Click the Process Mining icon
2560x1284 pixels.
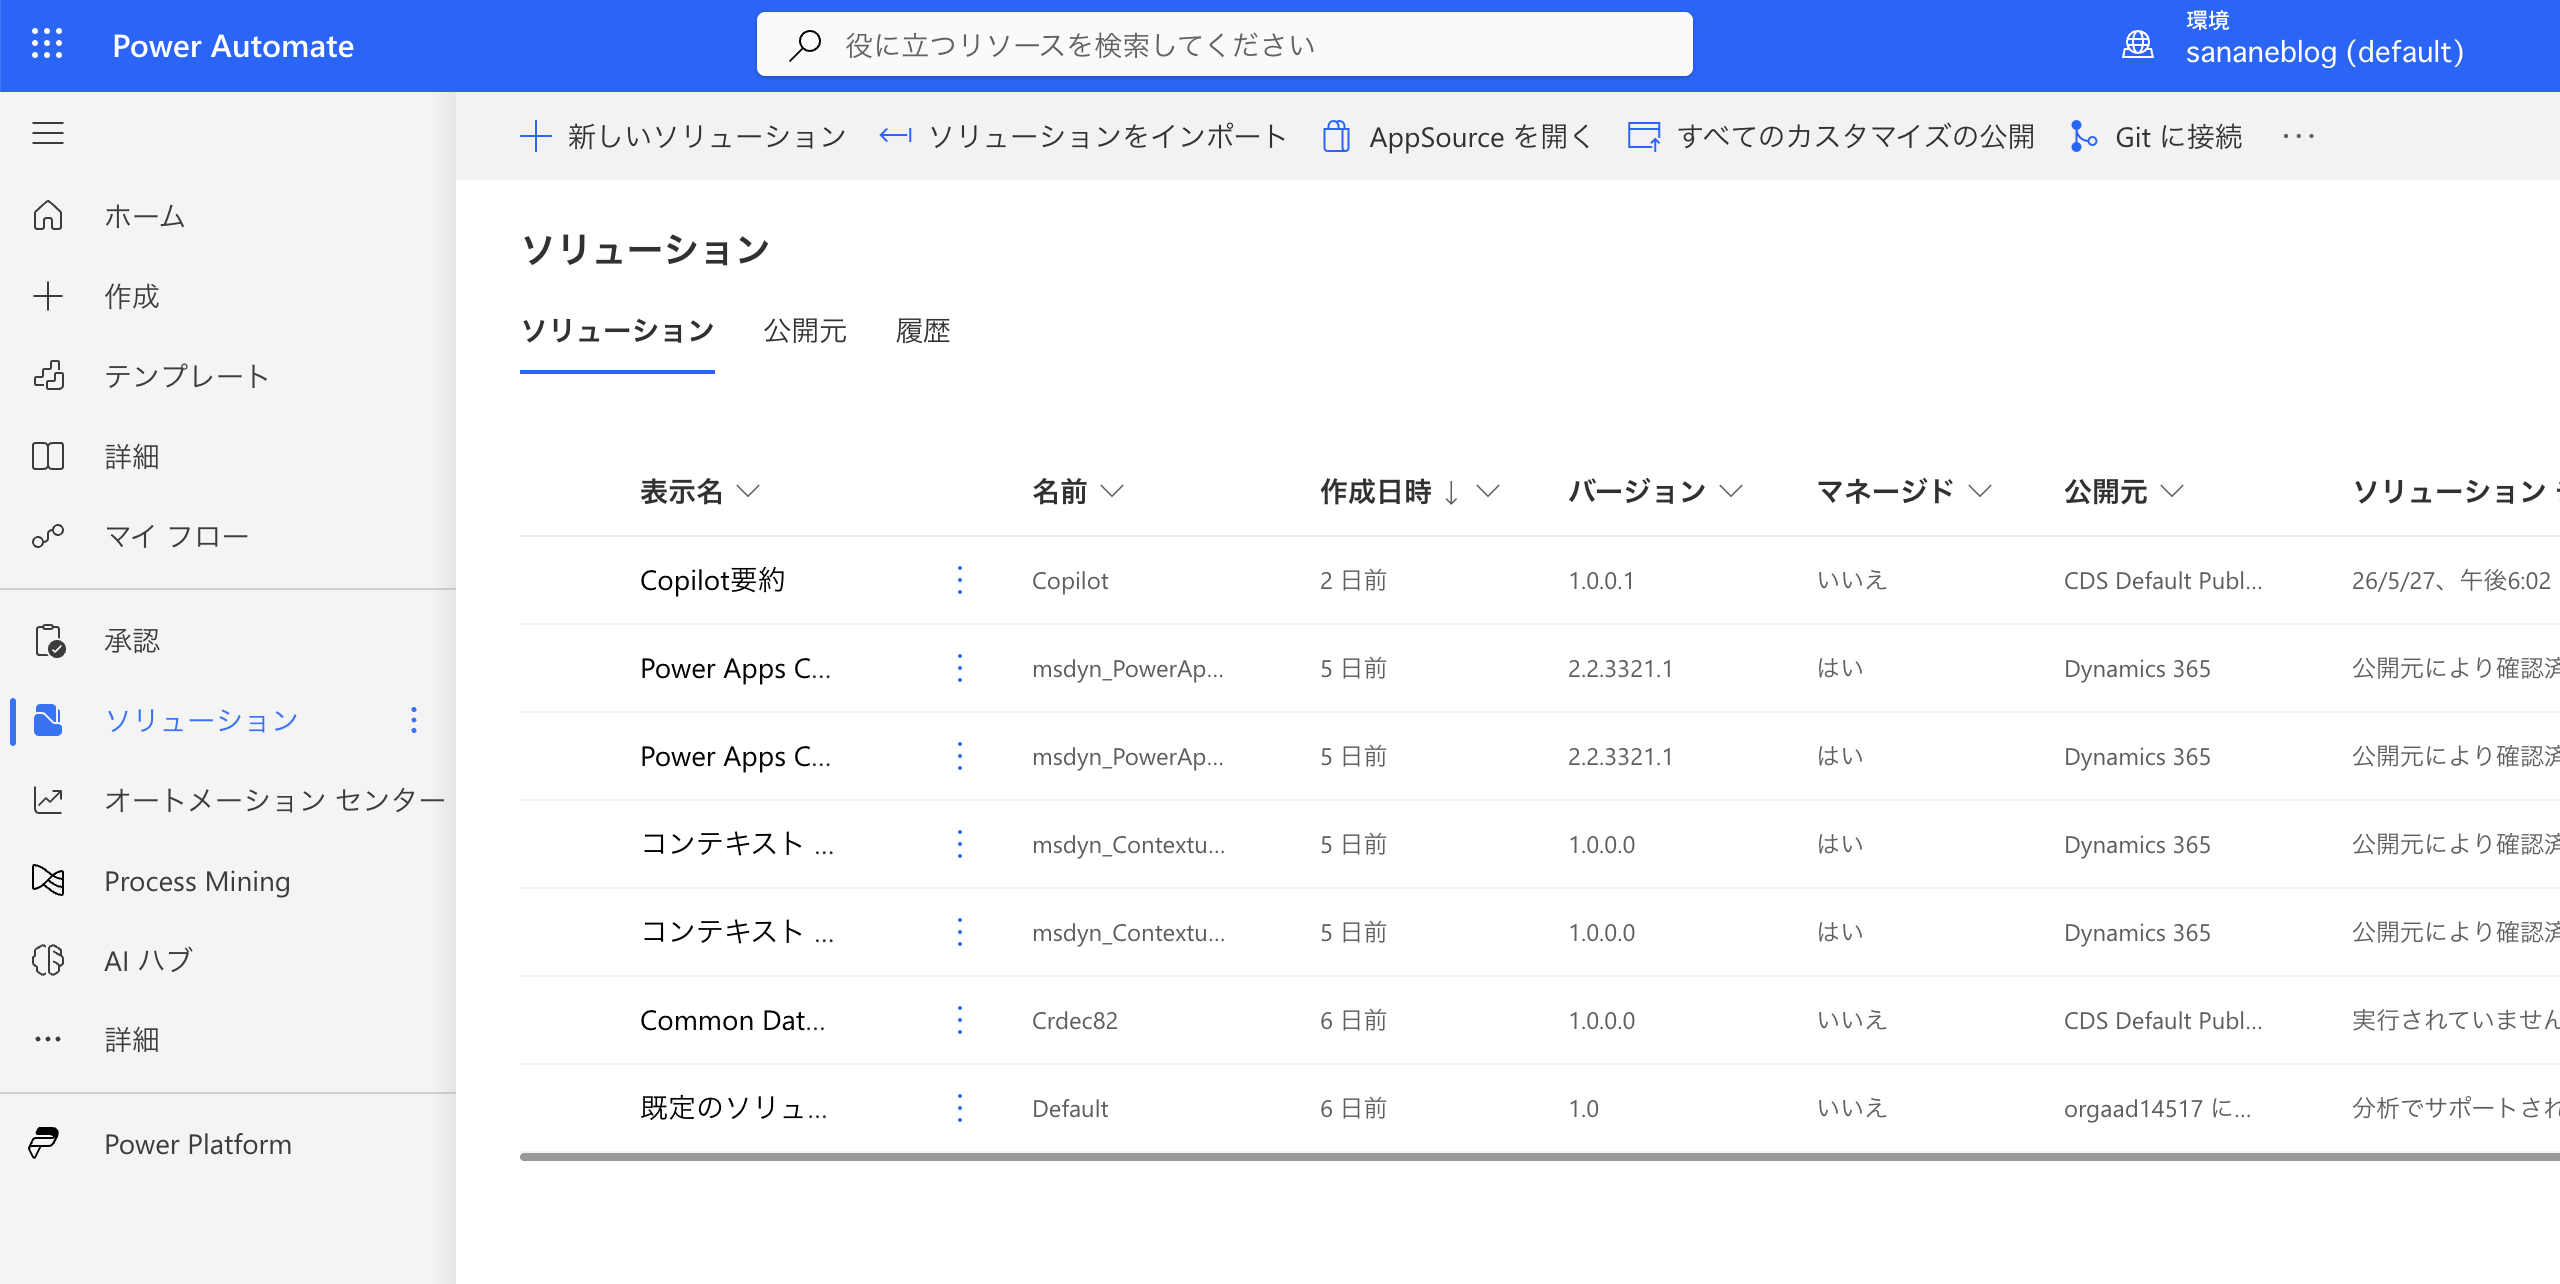tap(48, 880)
